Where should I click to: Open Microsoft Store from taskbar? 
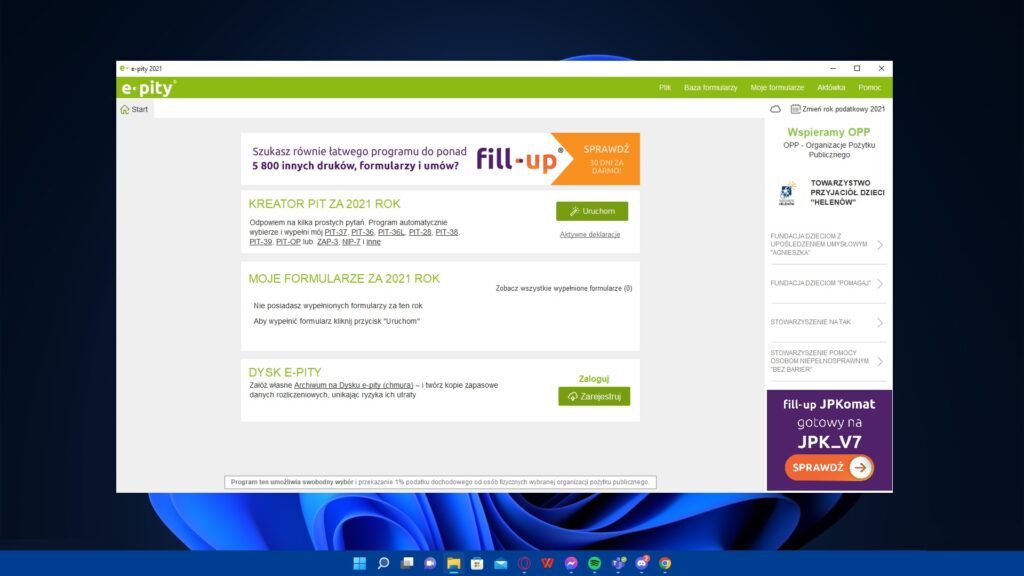477,563
